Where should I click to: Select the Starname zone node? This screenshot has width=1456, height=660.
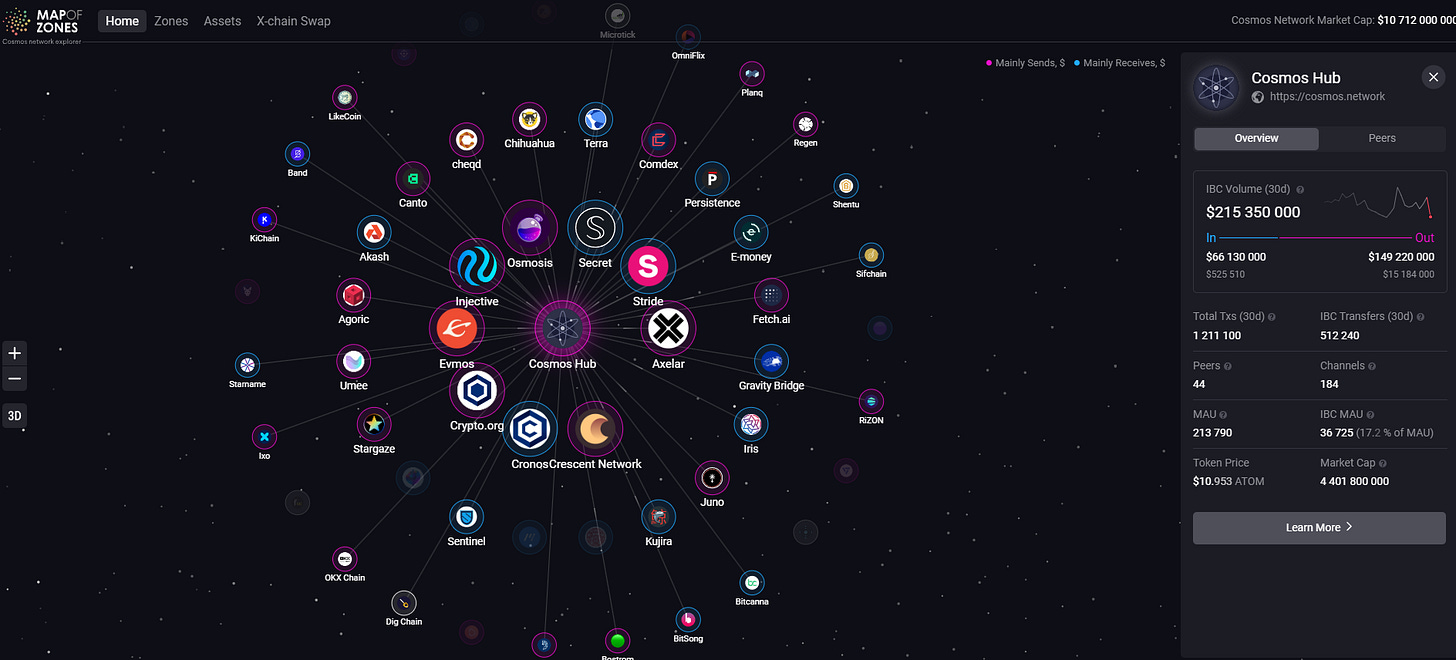247,366
